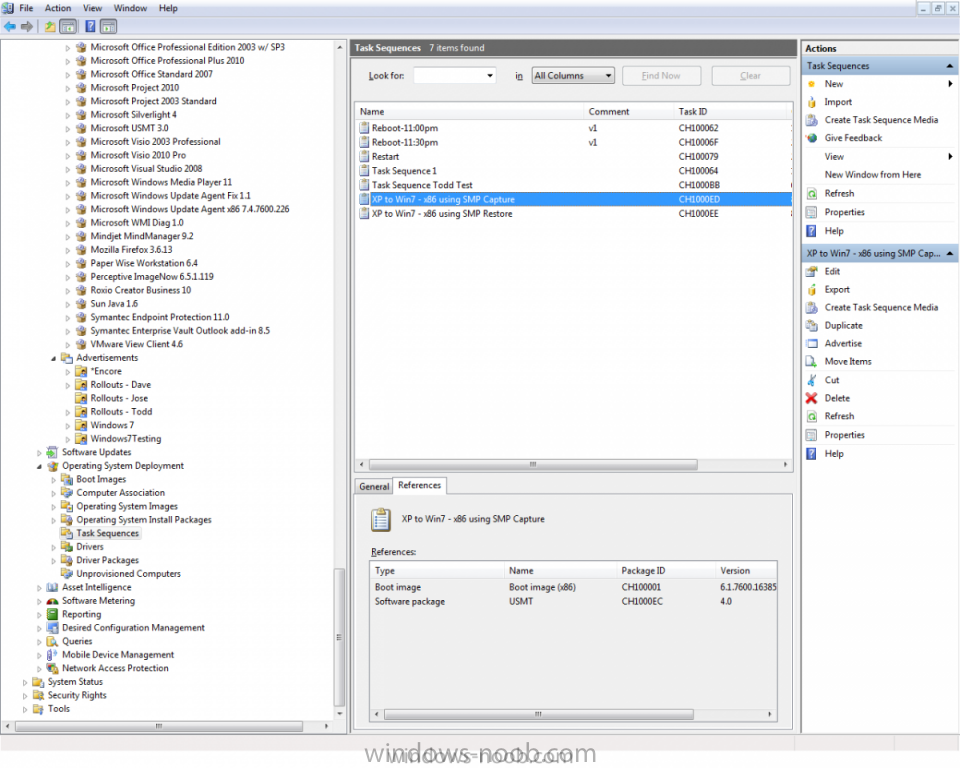Screen dimensions: 960x768
Task: Open the Window menu
Action: click(x=130, y=8)
